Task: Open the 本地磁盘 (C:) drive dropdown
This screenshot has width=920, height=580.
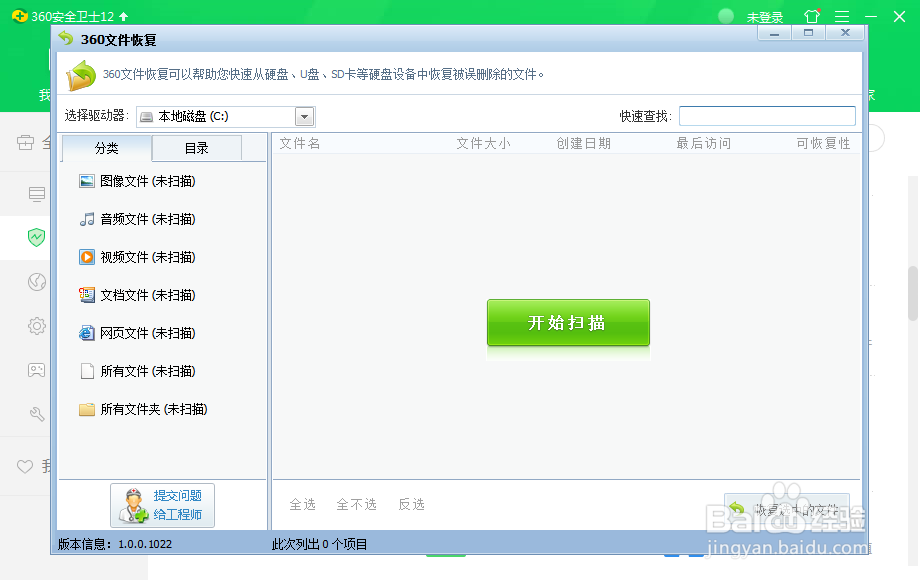Action: 304,116
